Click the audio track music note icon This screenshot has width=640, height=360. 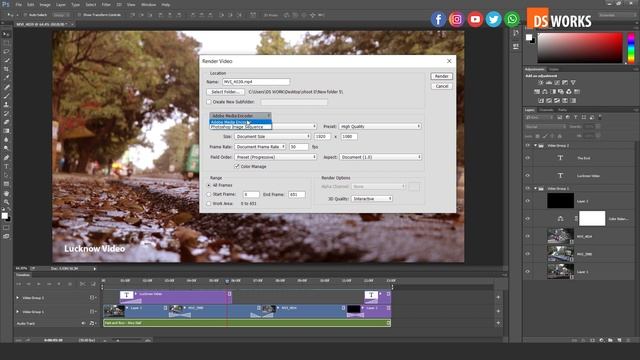pos(92,323)
